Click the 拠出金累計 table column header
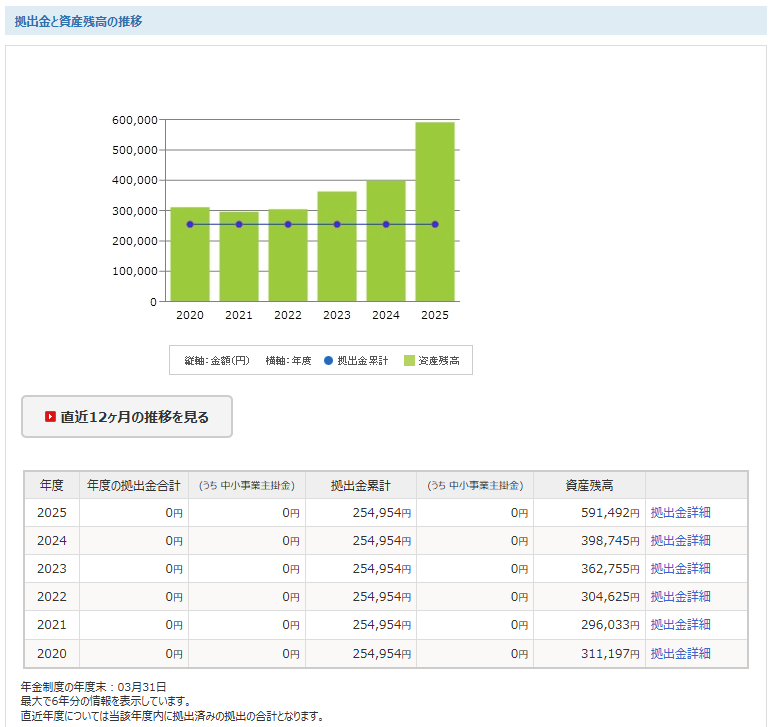This screenshot has height=727, width=770. point(361,485)
